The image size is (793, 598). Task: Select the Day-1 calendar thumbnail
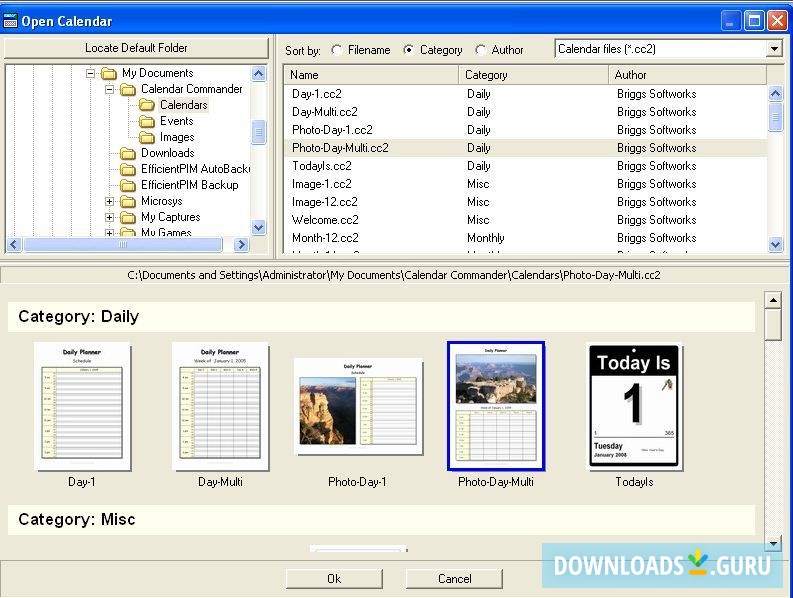tap(82, 406)
